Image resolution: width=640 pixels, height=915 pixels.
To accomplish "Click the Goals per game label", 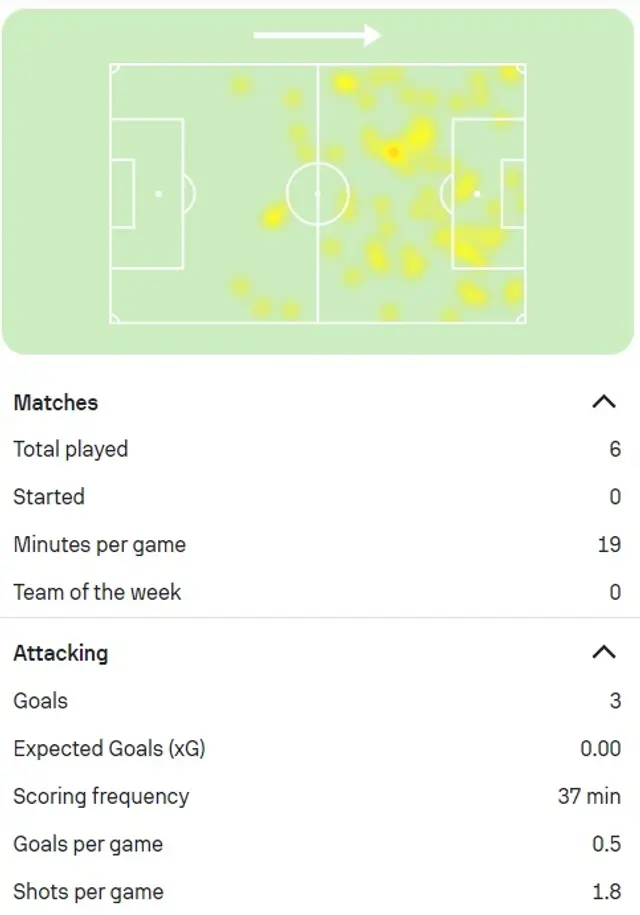I will pos(87,844).
